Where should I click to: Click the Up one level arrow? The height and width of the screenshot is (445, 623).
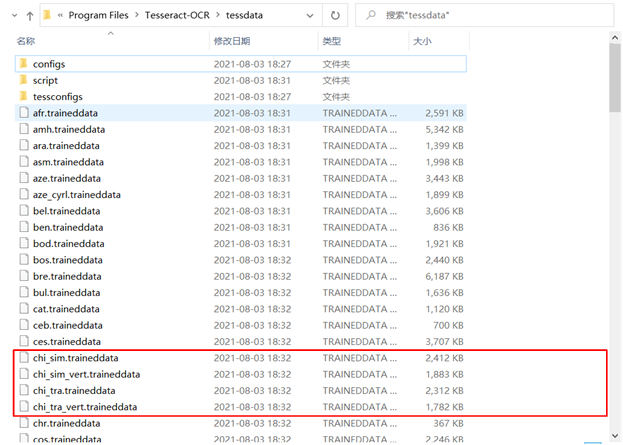pos(30,16)
